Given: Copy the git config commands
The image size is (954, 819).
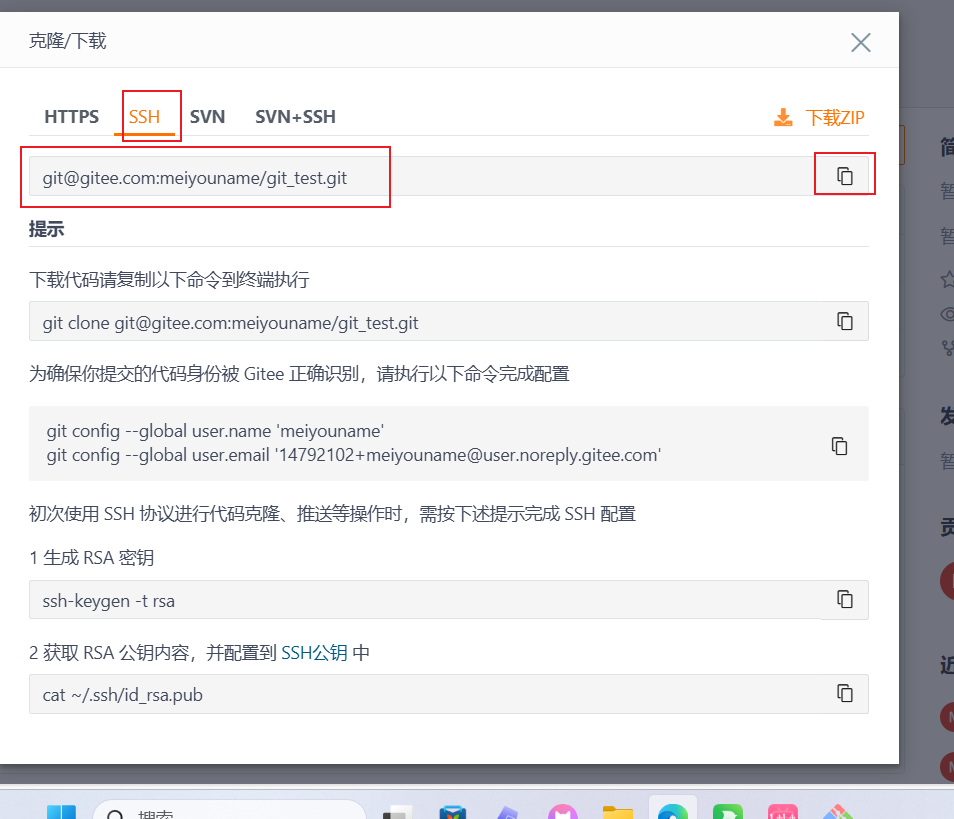Looking at the screenshot, I should 839,445.
